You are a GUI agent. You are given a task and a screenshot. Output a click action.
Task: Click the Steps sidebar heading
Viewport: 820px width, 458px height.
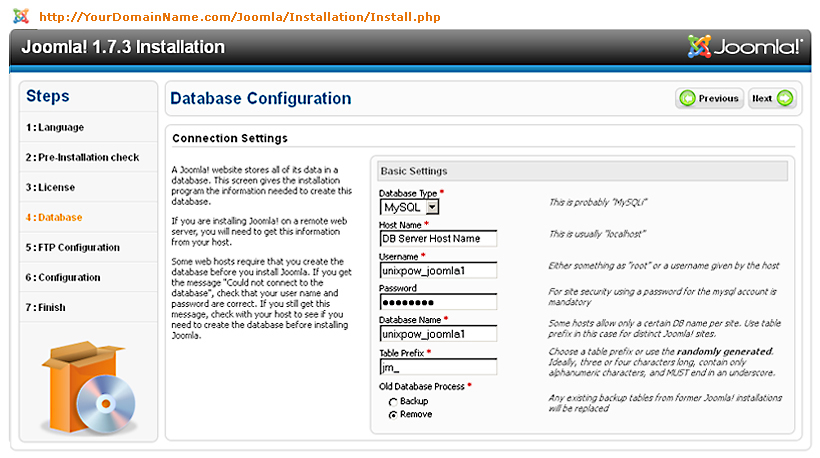click(x=48, y=96)
